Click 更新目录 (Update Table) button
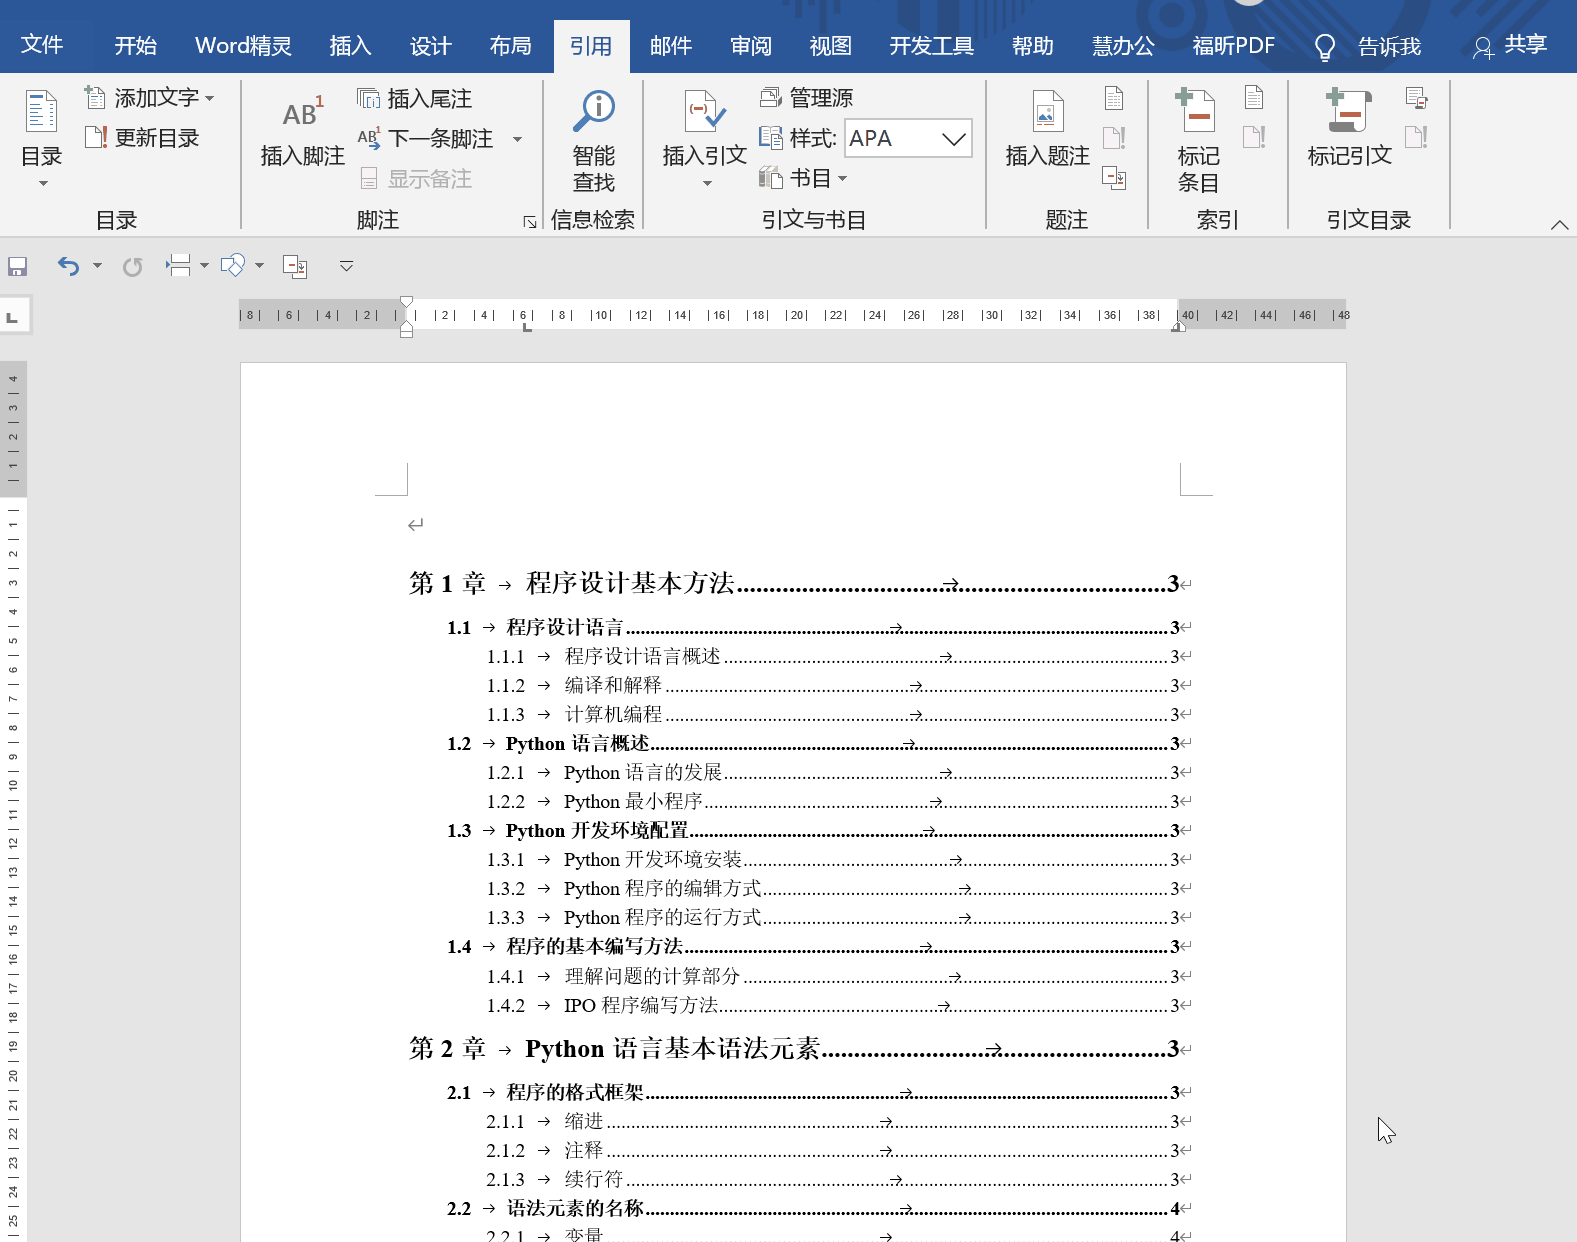Image resolution: width=1577 pixels, height=1242 pixels. 142,138
